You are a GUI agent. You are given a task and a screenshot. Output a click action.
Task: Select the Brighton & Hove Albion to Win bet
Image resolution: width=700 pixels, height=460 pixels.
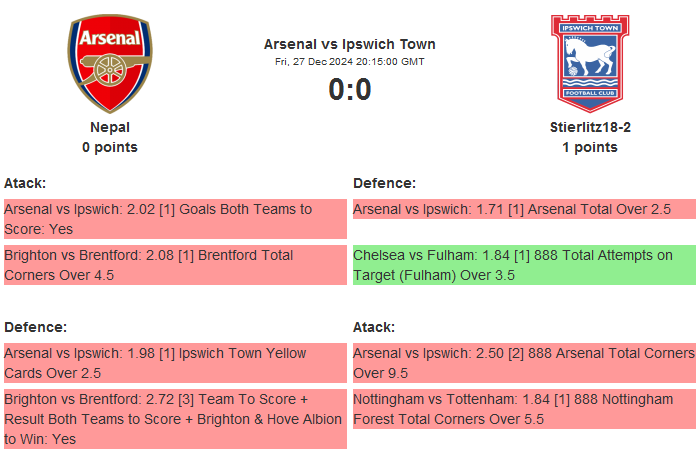pyautogui.click(x=174, y=419)
